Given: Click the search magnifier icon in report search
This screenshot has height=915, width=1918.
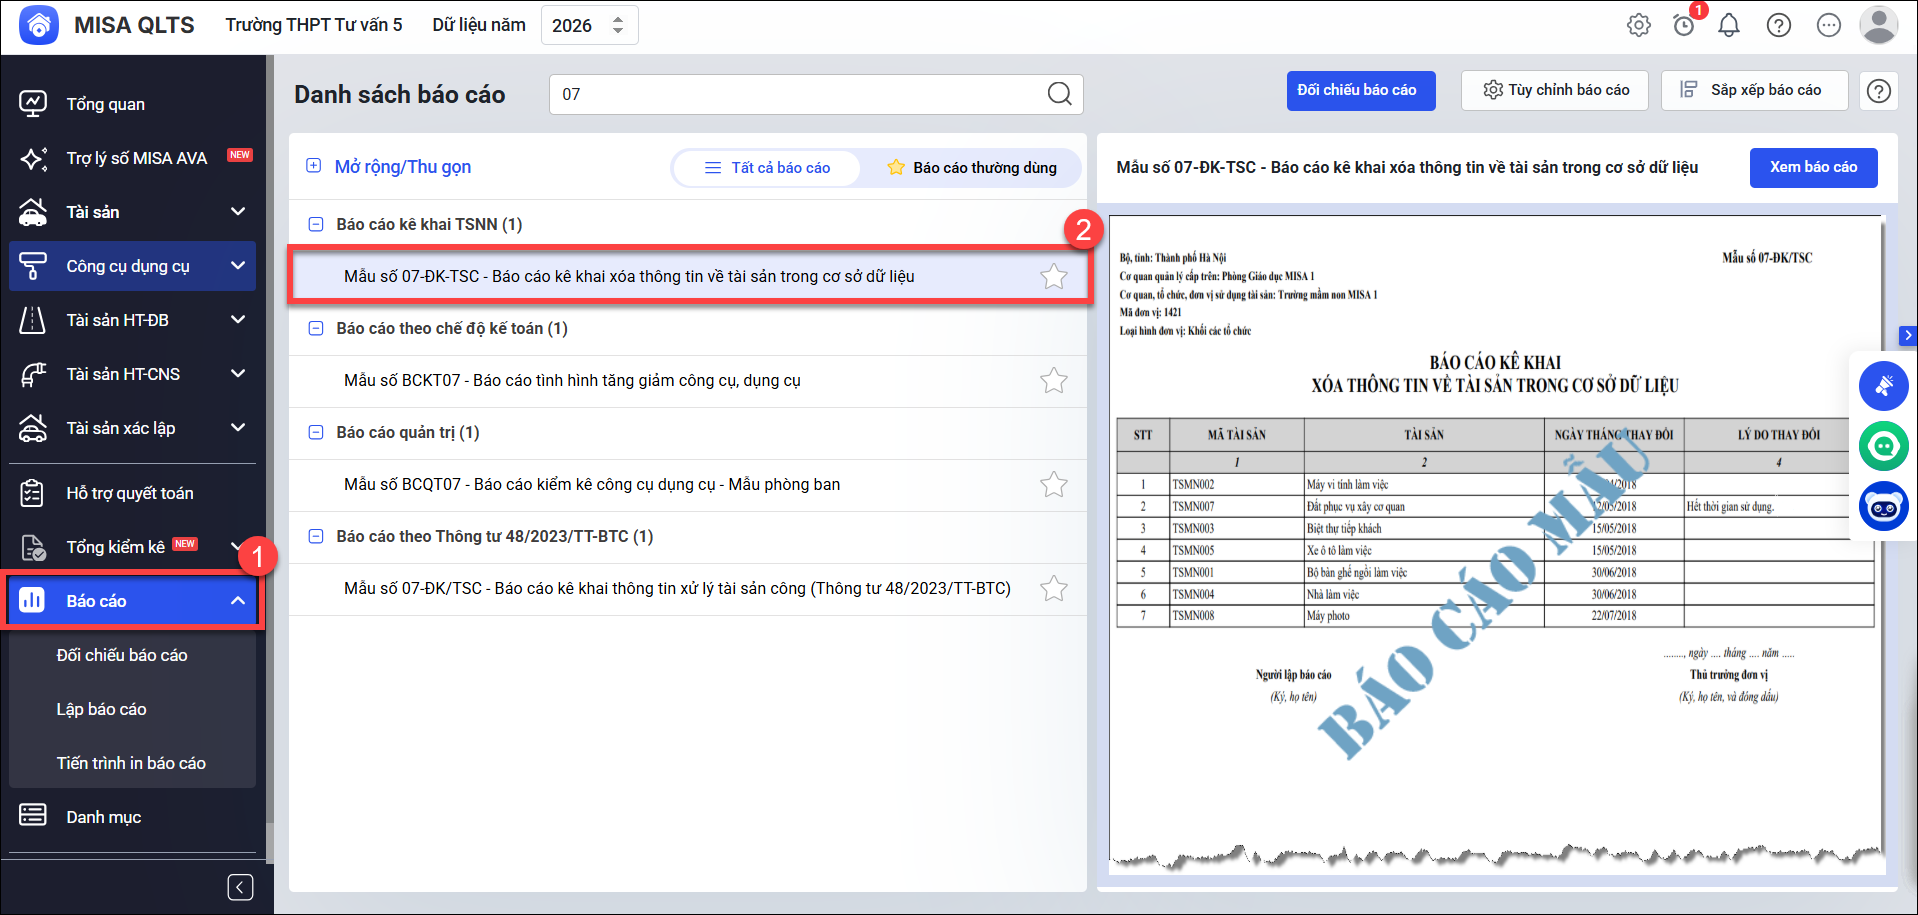Looking at the screenshot, I should pyautogui.click(x=1059, y=94).
